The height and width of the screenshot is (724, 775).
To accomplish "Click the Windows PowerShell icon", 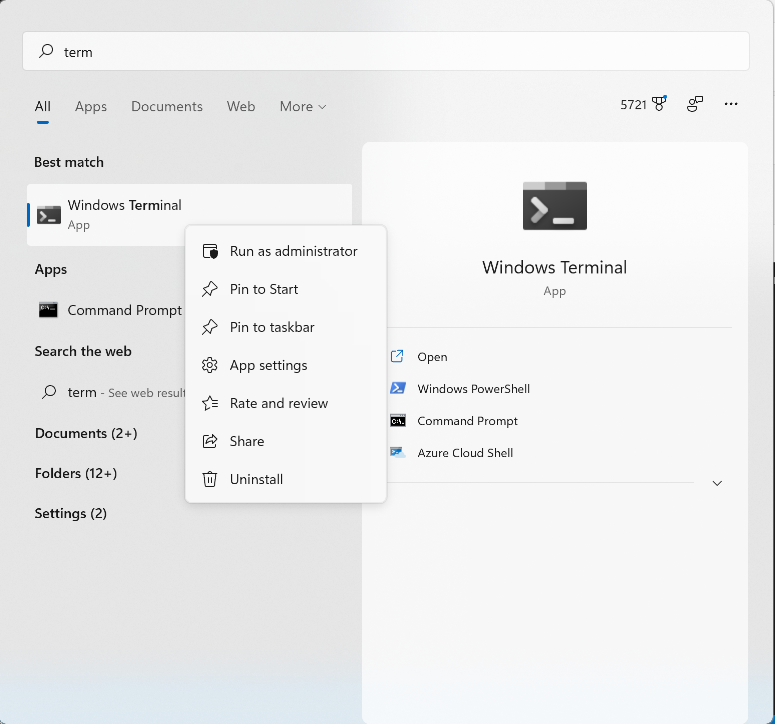I will [x=398, y=388].
